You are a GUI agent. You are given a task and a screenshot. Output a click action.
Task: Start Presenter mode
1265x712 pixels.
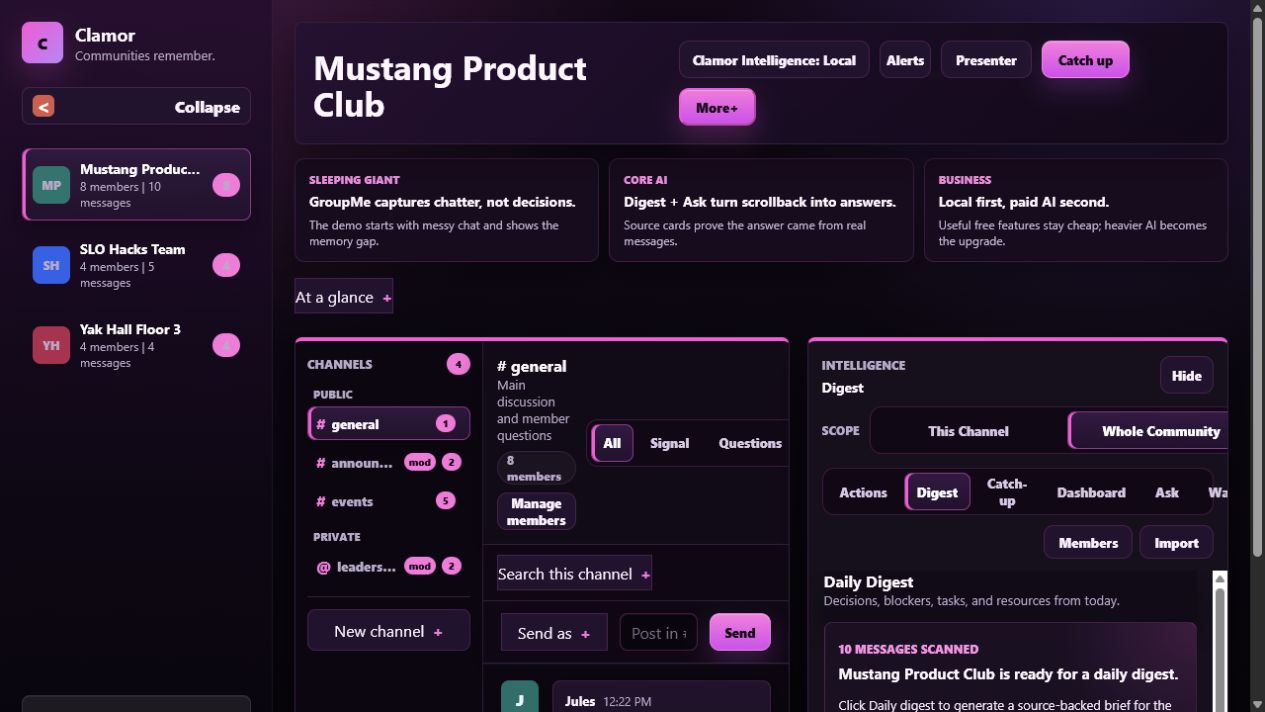(x=986, y=60)
